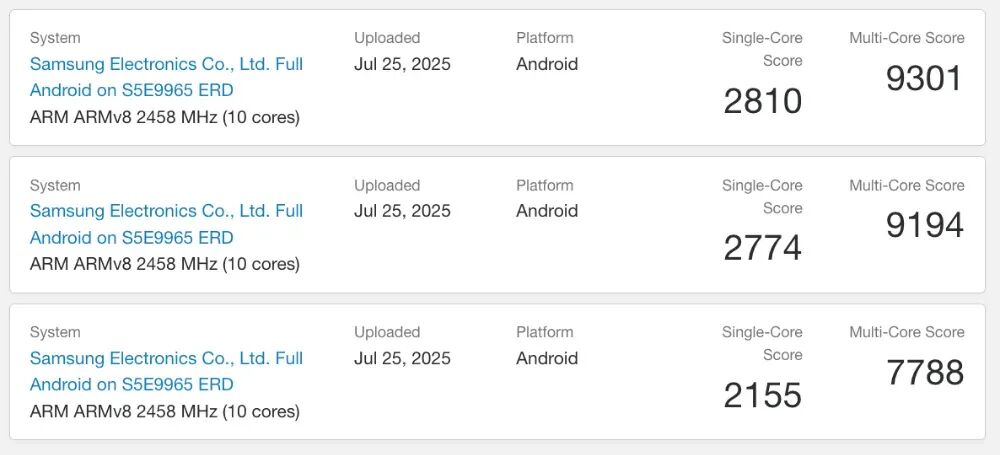Click Android platform in the 9194 result
Image resolution: width=1000 pixels, height=455 pixels.
[547, 211]
